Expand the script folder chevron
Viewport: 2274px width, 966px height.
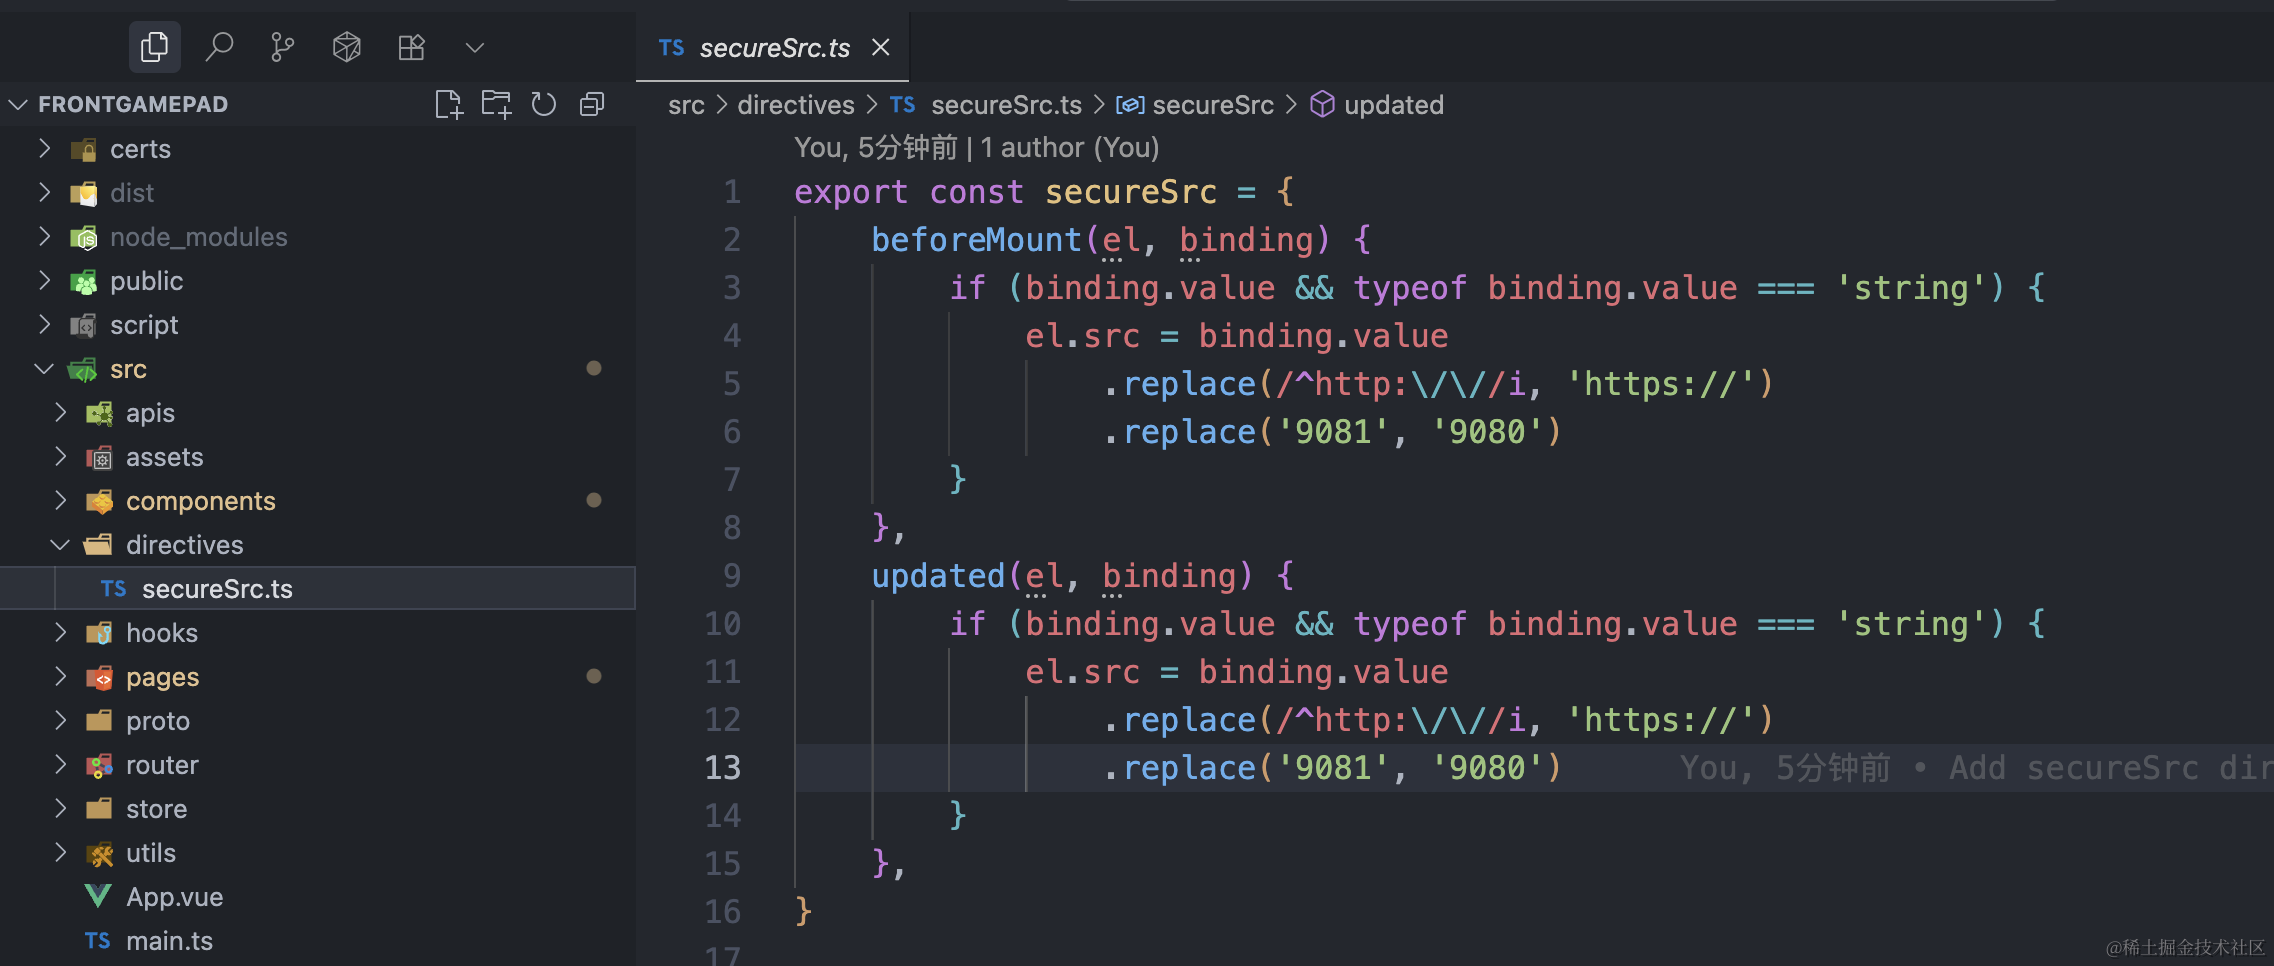[x=44, y=324]
